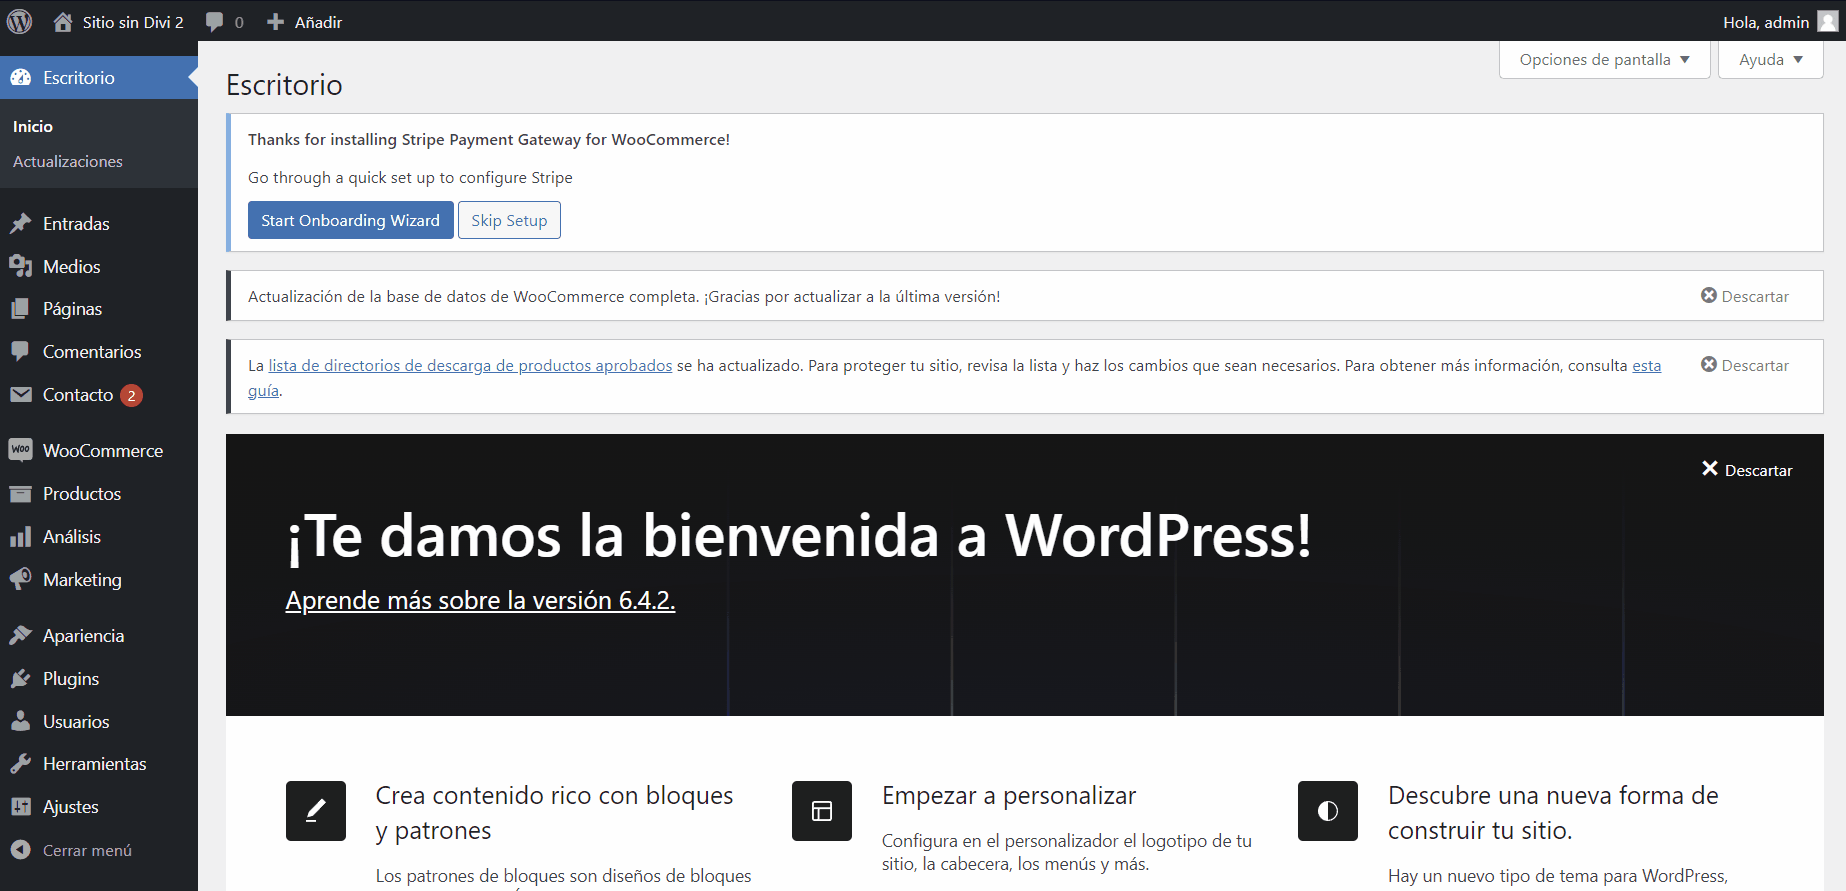Click the Herramientas wrench icon

pyautogui.click(x=20, y=764)
